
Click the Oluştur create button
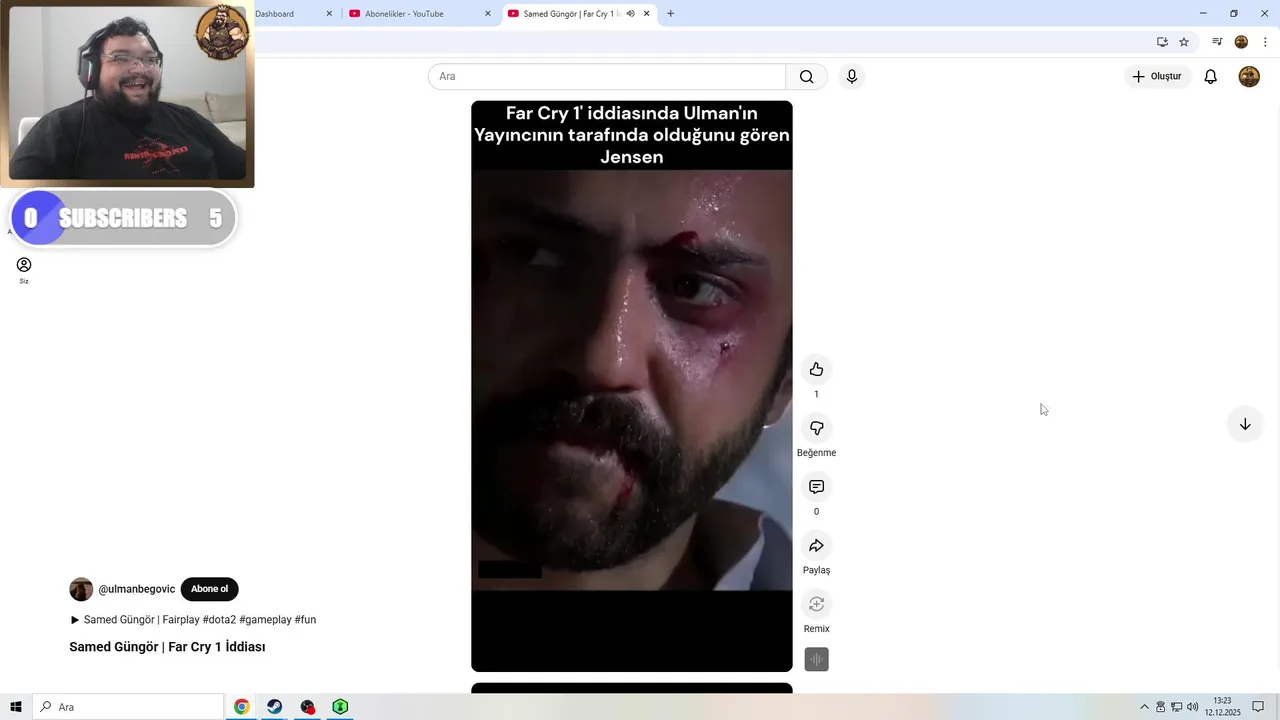(1157, 77)
